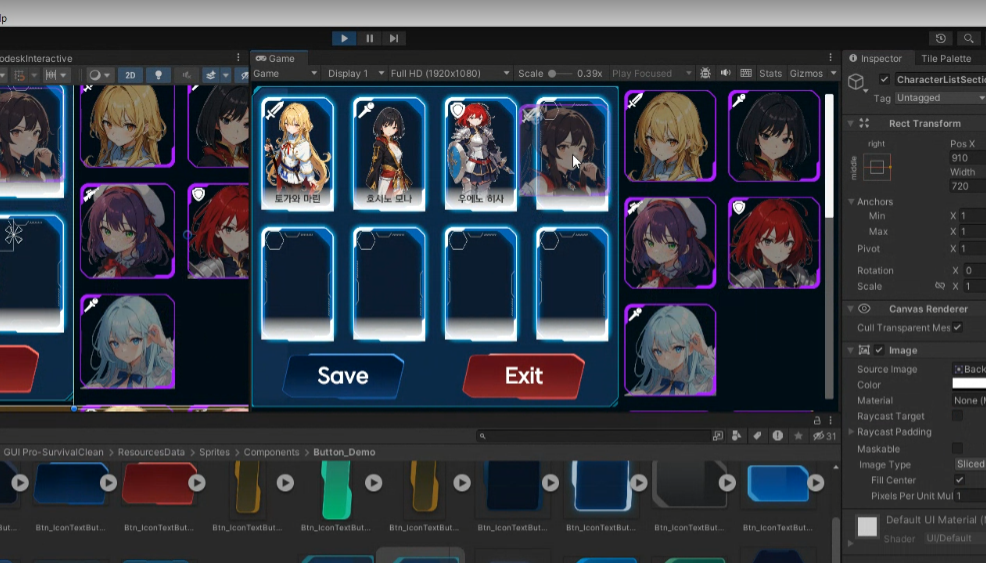Viewport: 986px width, 563px height.
Task: Switch to the Tile Palette tab
Action: coord(946,59)
